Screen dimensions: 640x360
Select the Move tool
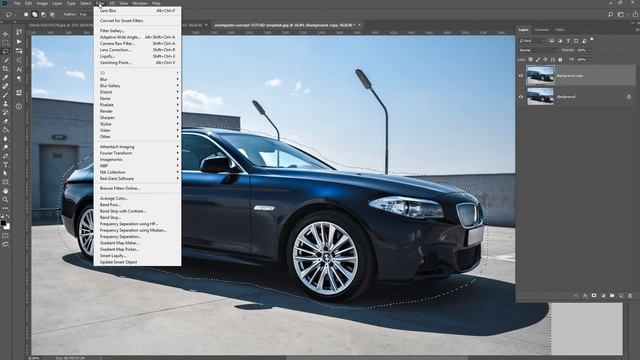5,34
